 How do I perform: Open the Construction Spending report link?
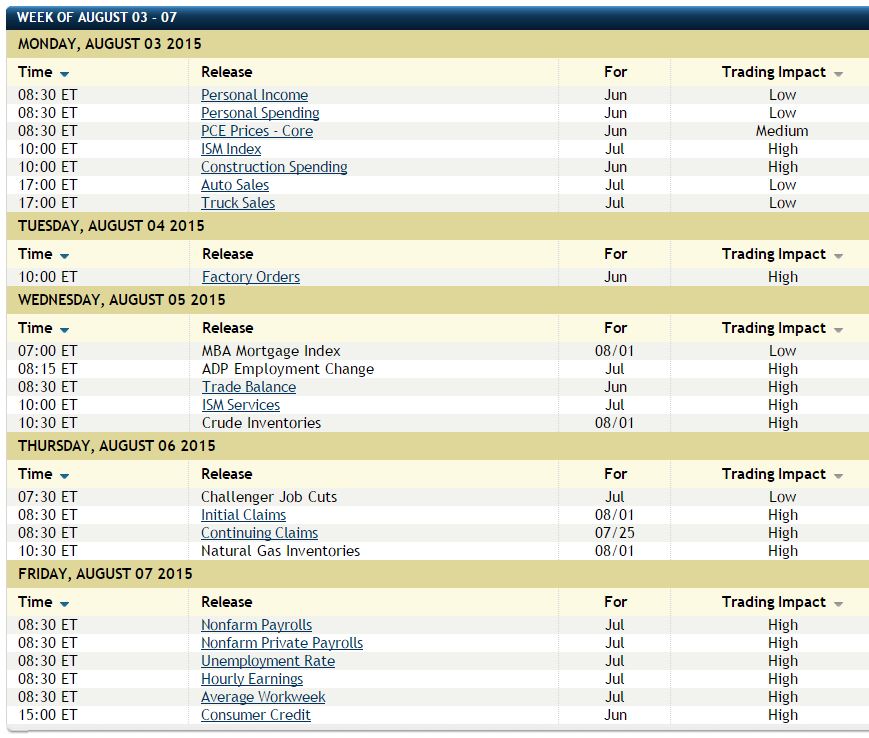pyautogui.click(x=274, y=167)
